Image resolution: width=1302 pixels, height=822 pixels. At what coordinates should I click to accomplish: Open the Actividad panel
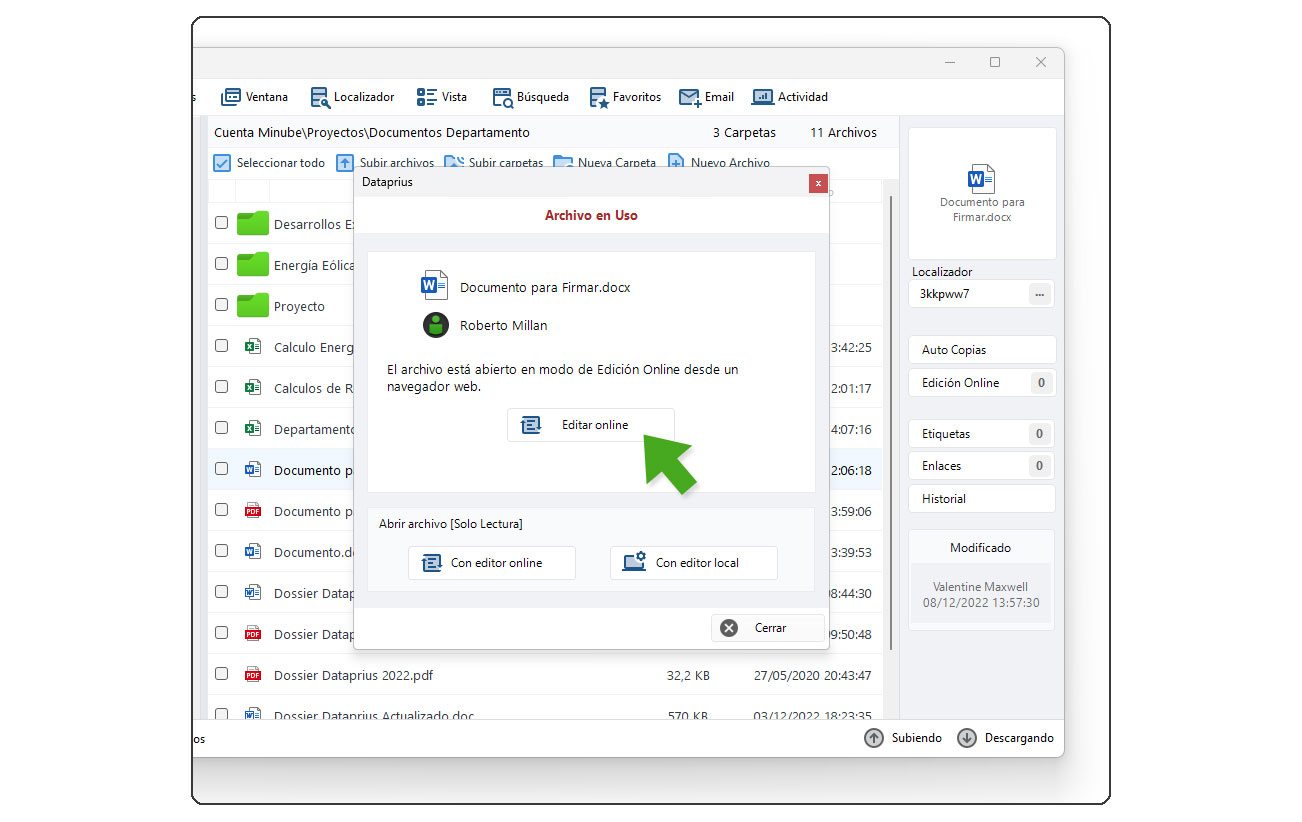click(790, 97)
